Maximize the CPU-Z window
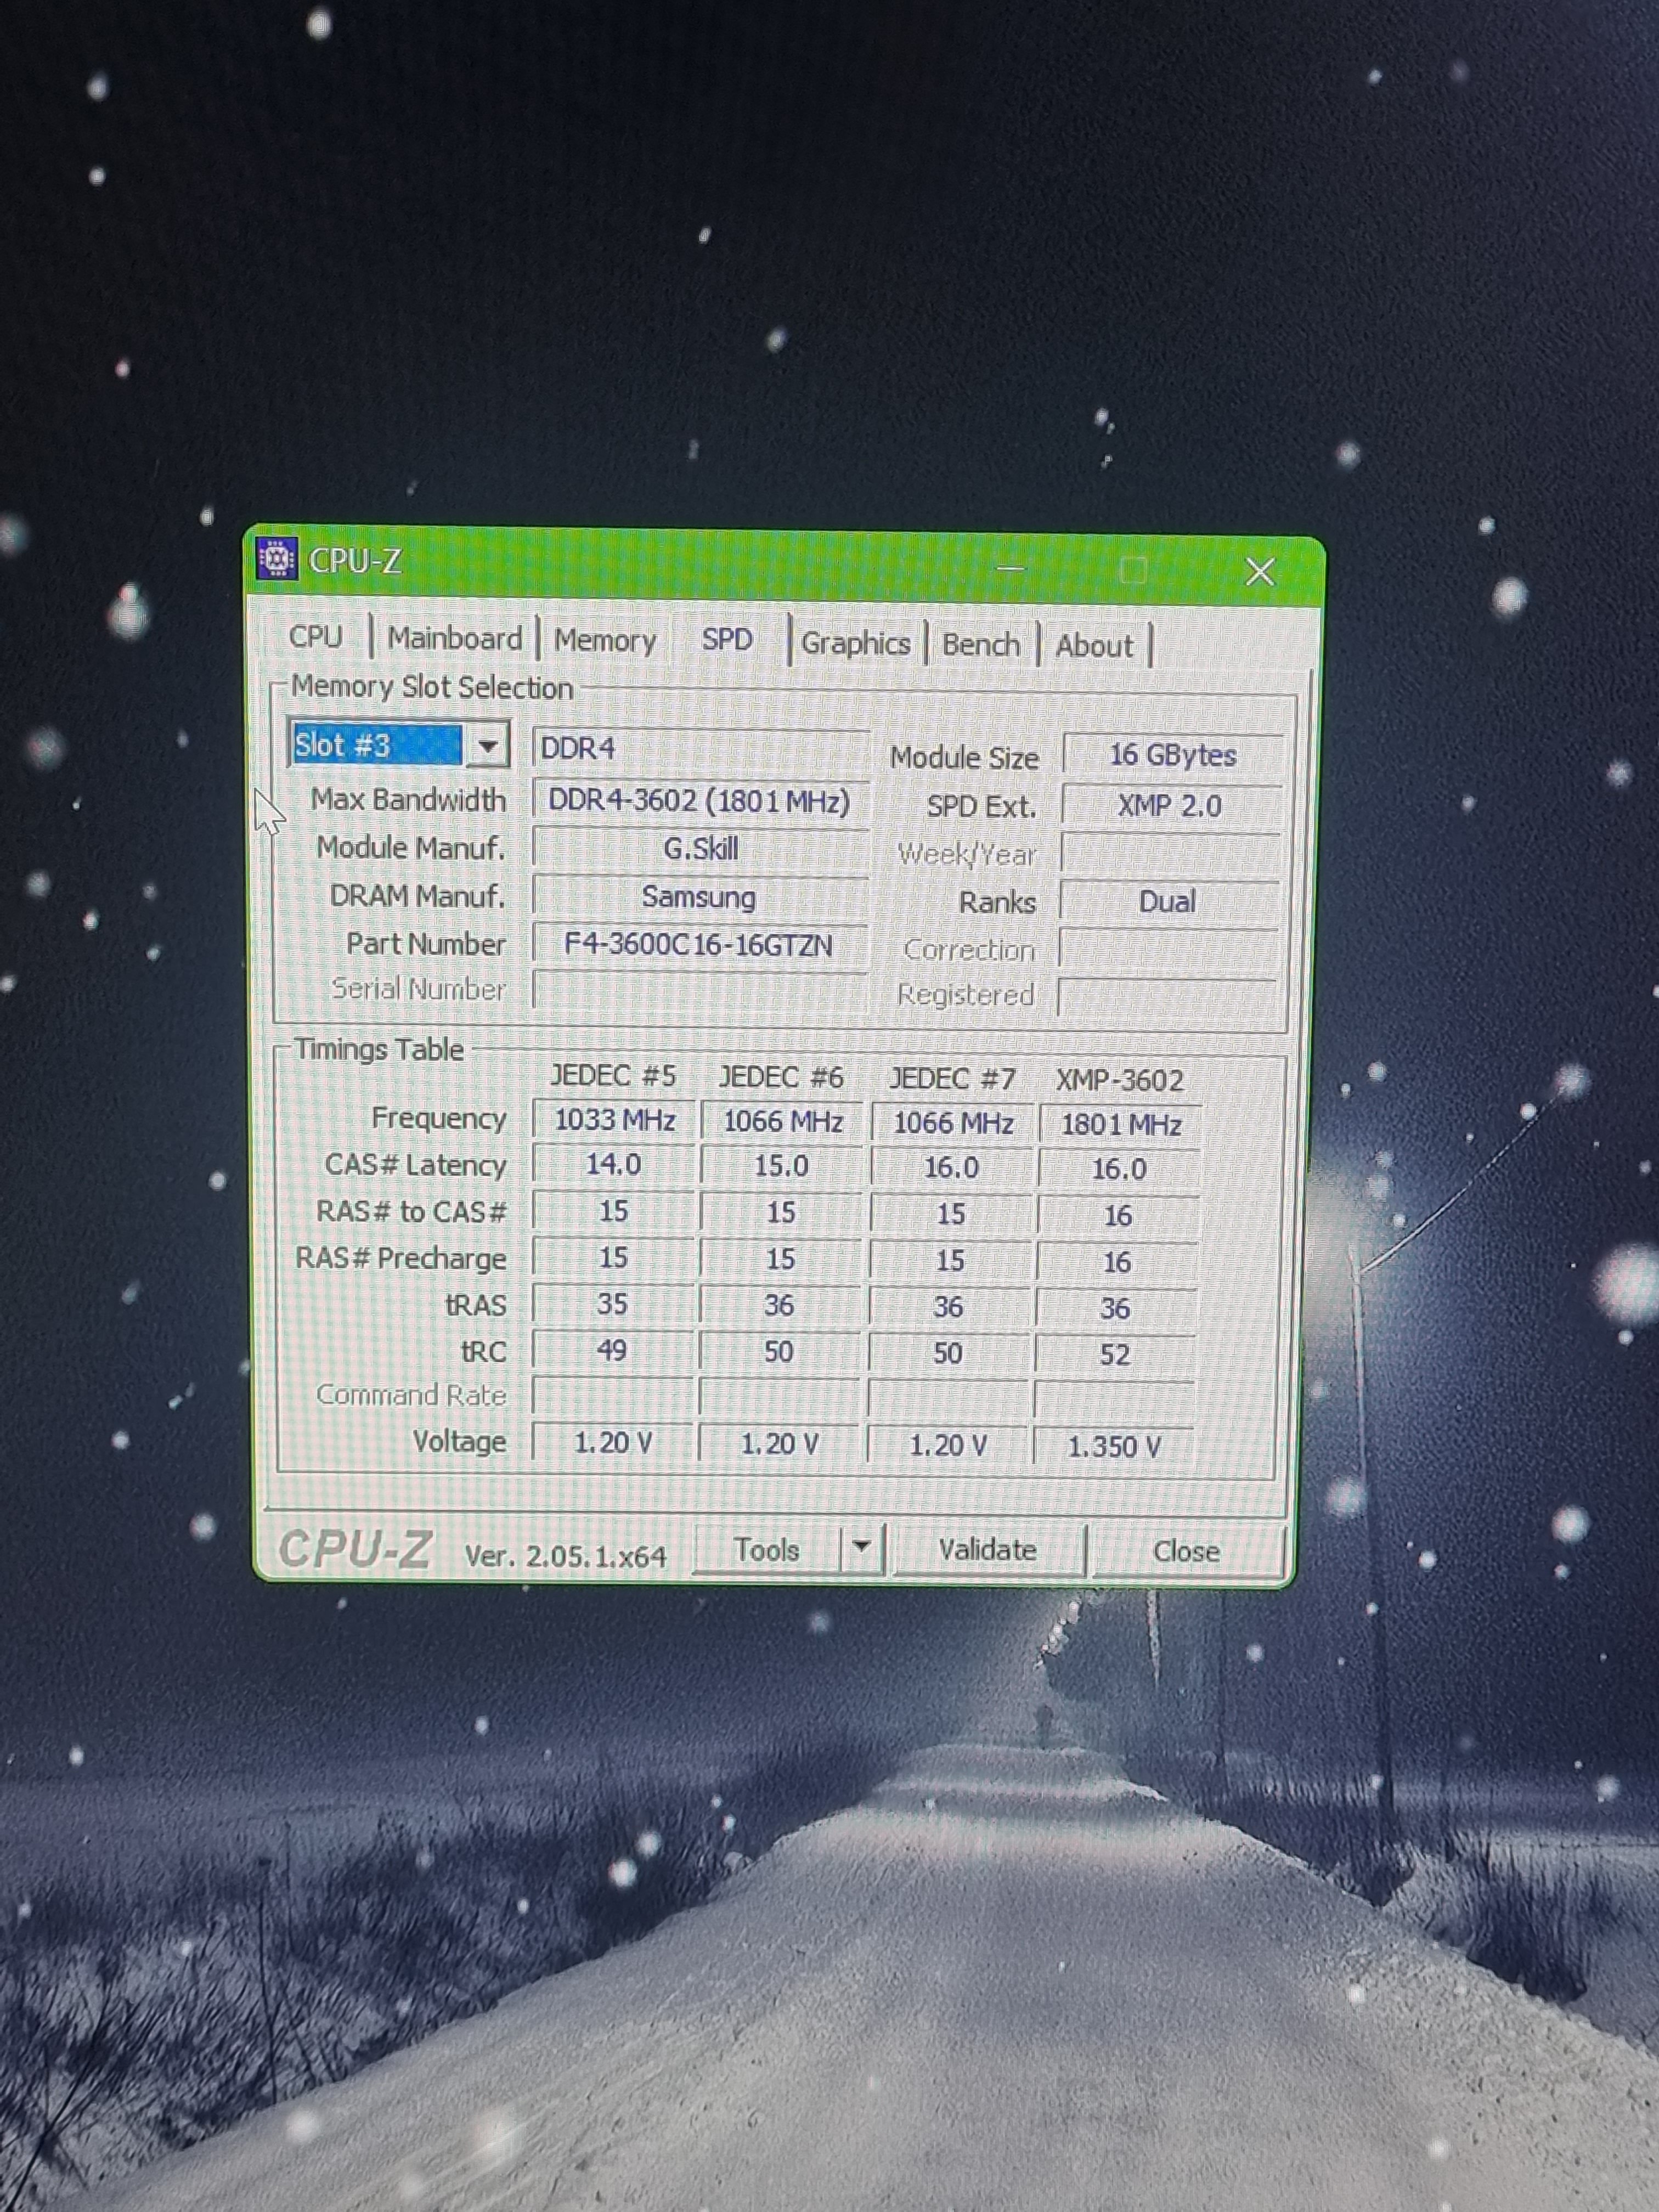Image resolution: width=1659 pixels, height=2212 pixels. [1133, 570]
